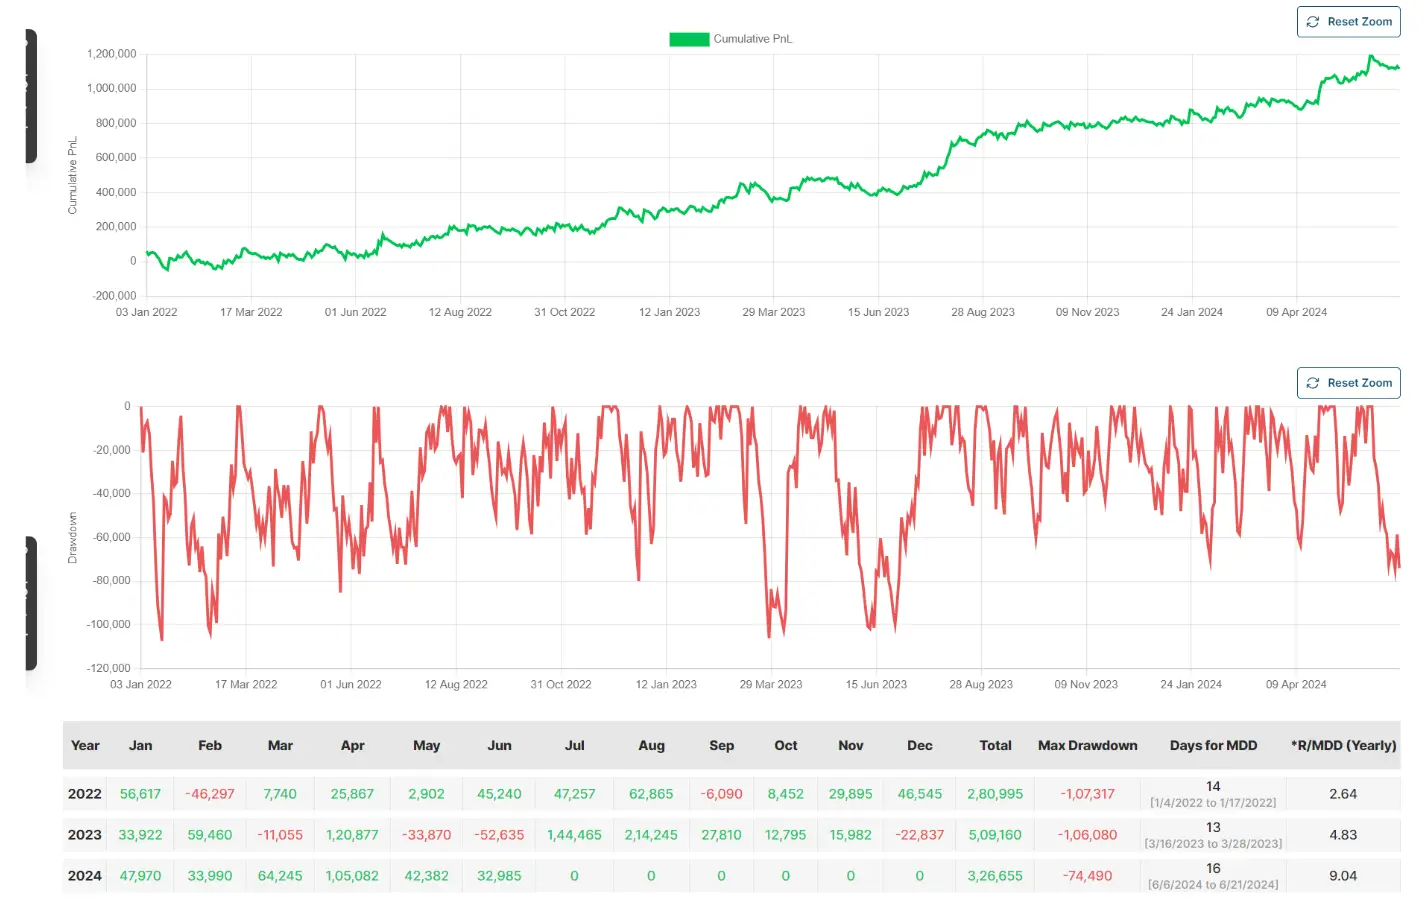Image resolution: width=1426 pixels, height=913 pixels.
Task: Click the Max Drawdown column header
Action: [x=1087, y=746]
